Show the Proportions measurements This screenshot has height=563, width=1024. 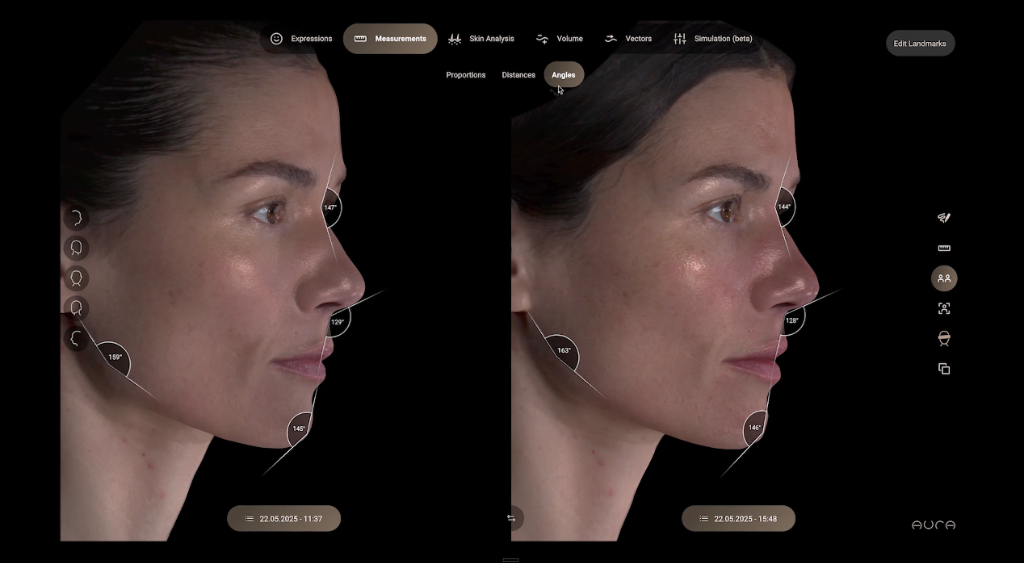click(466, 75)
